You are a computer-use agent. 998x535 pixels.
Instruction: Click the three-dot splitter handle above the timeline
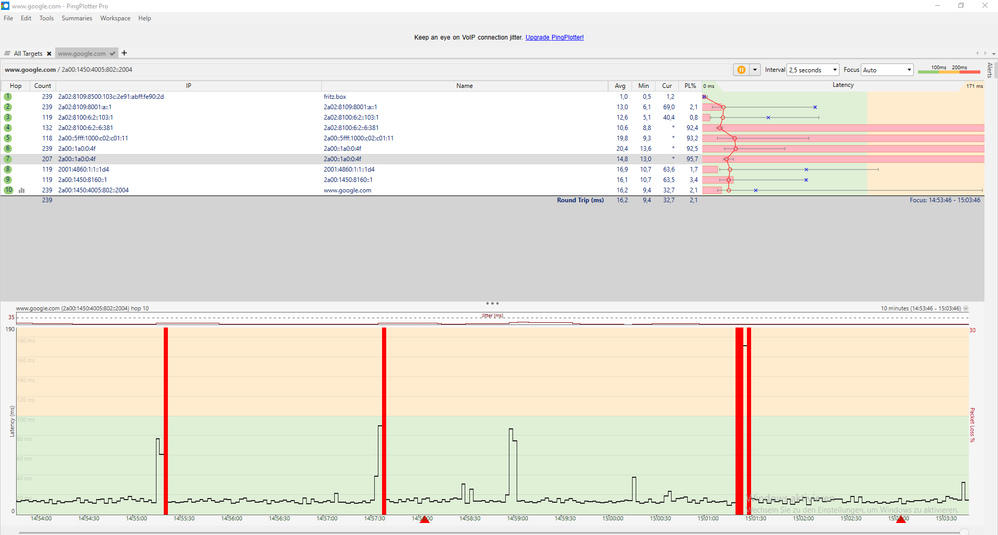click(492, 303)
